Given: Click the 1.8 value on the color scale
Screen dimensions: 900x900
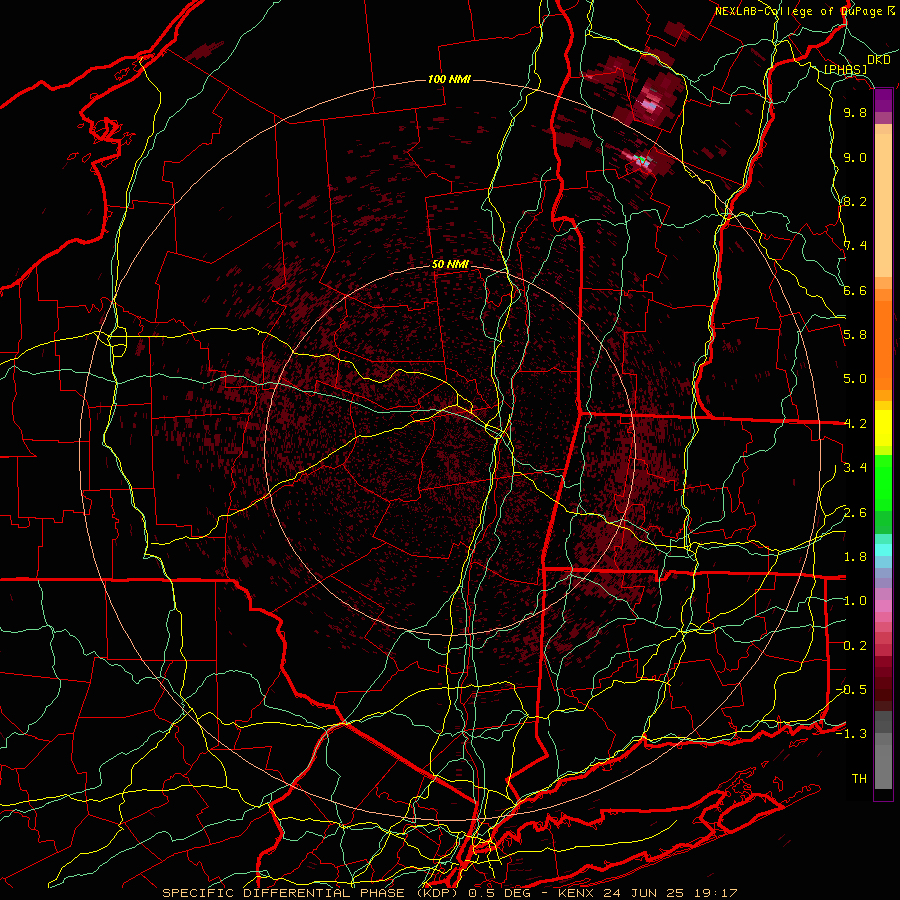Looking at the screenshot, I should 855,557.
